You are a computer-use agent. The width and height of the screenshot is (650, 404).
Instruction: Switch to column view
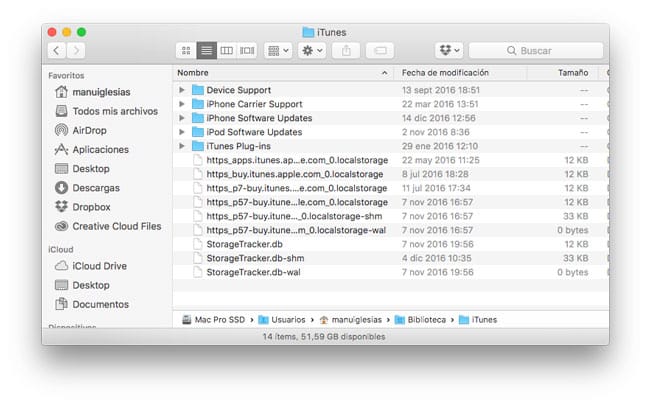coord(226,51)
